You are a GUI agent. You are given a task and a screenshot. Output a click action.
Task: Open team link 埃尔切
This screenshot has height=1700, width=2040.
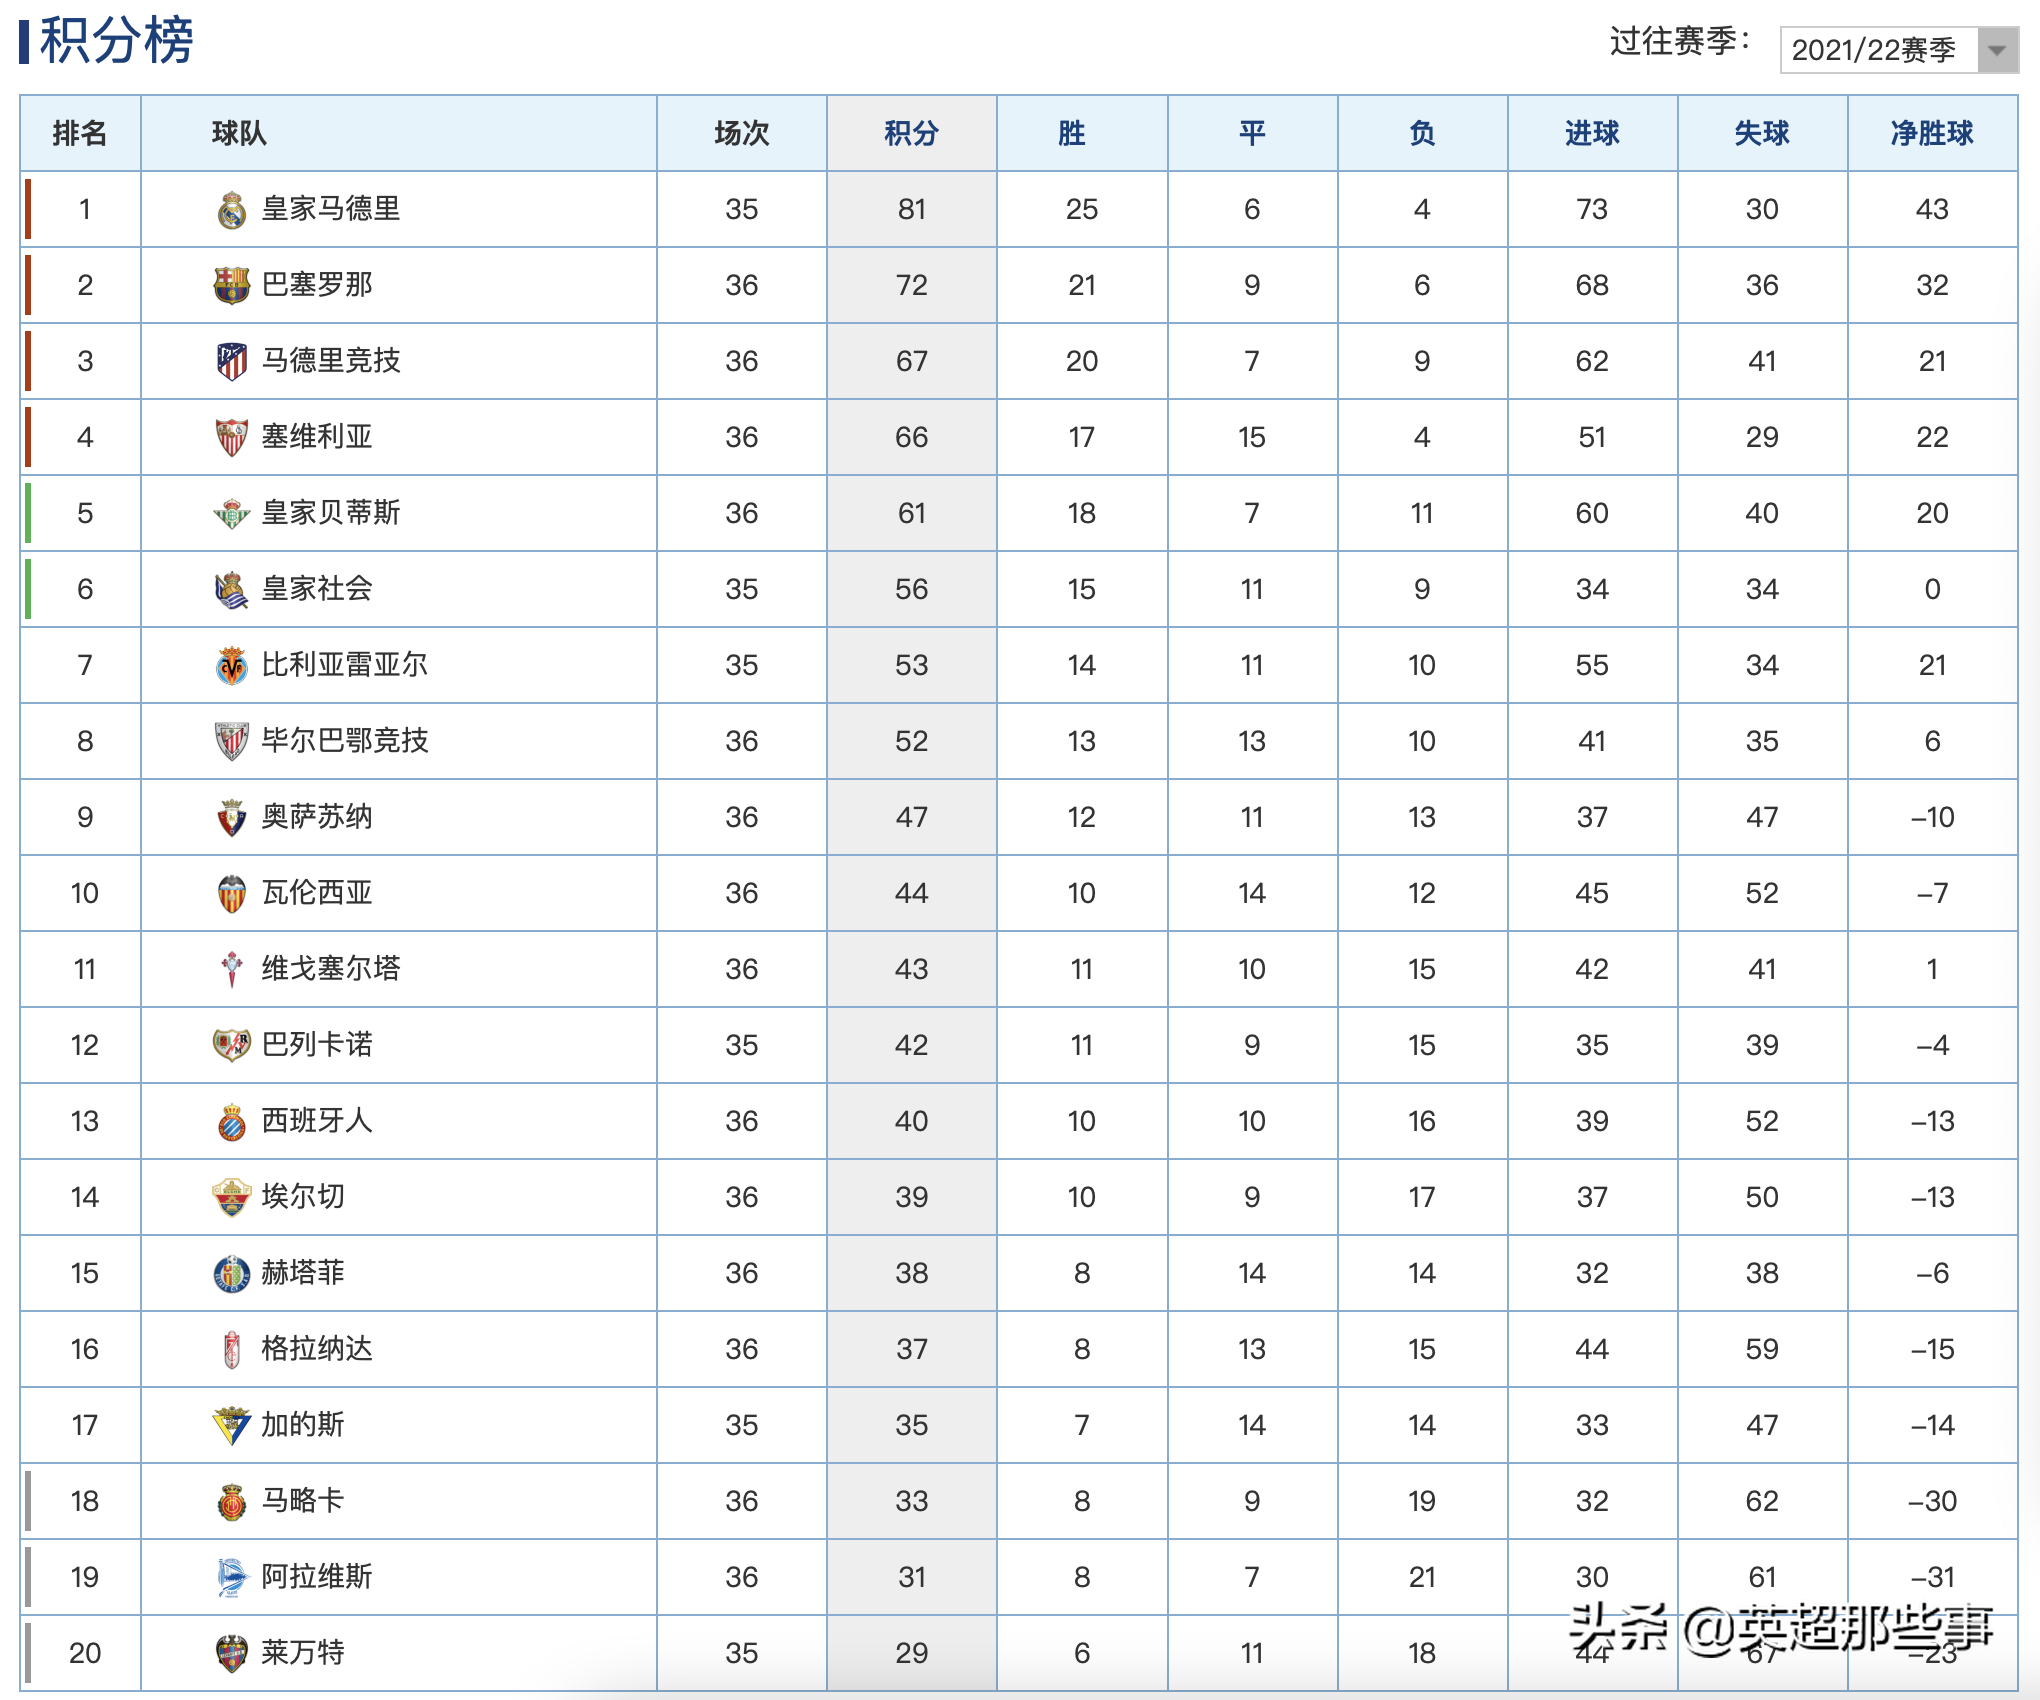(303, 1197)
